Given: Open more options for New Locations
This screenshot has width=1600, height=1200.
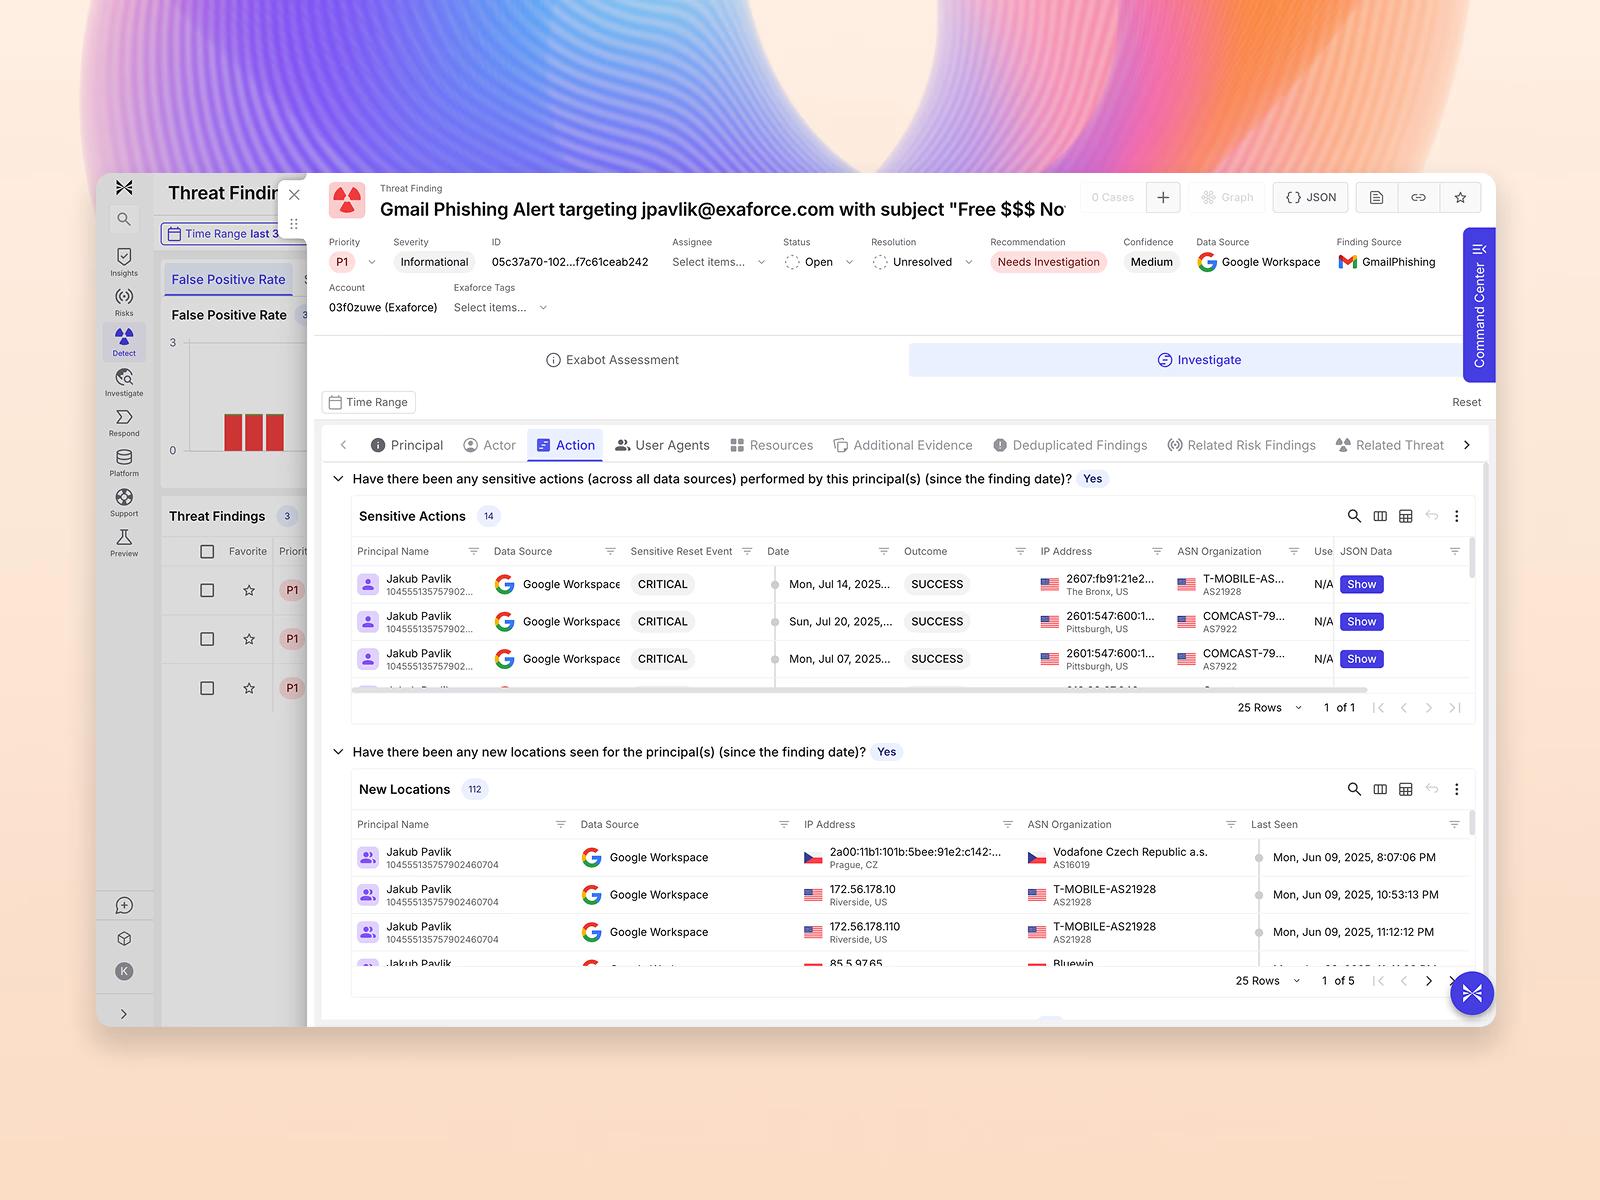Looking at the screenshot, I should point(1457,789).
